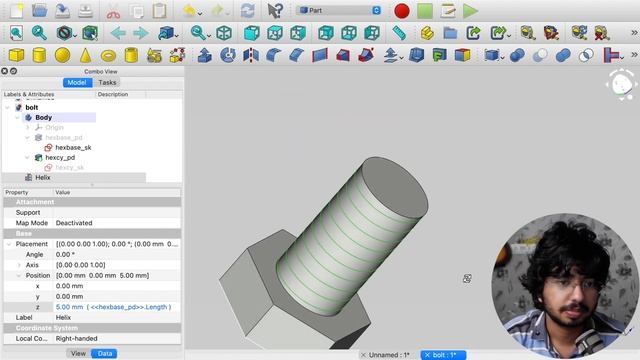Select hexcy_sk sketch in the tree

[x=69, y=167]
